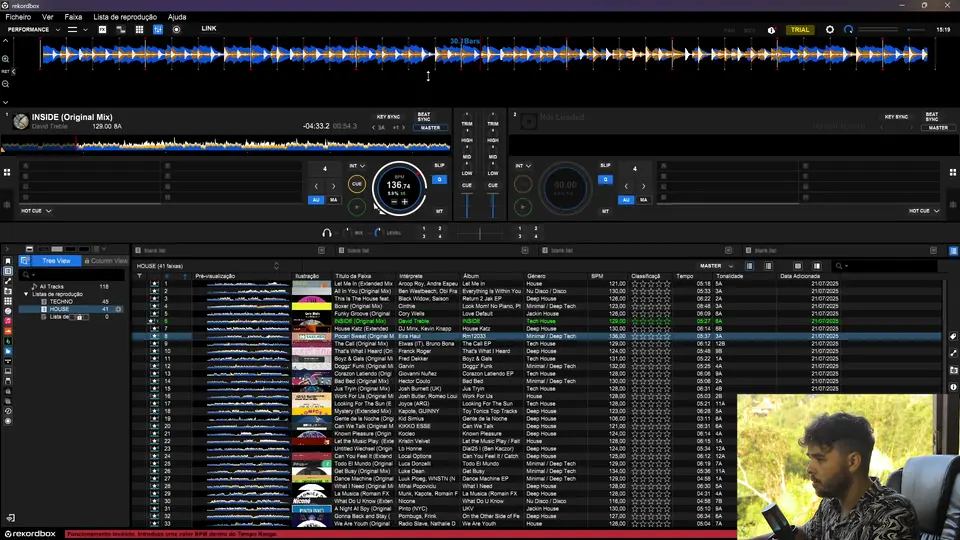Image resolution: width=960 pixels, height=540 pixels.
Task: Open deck 1 INT dropdown
Action: point(357,166)
